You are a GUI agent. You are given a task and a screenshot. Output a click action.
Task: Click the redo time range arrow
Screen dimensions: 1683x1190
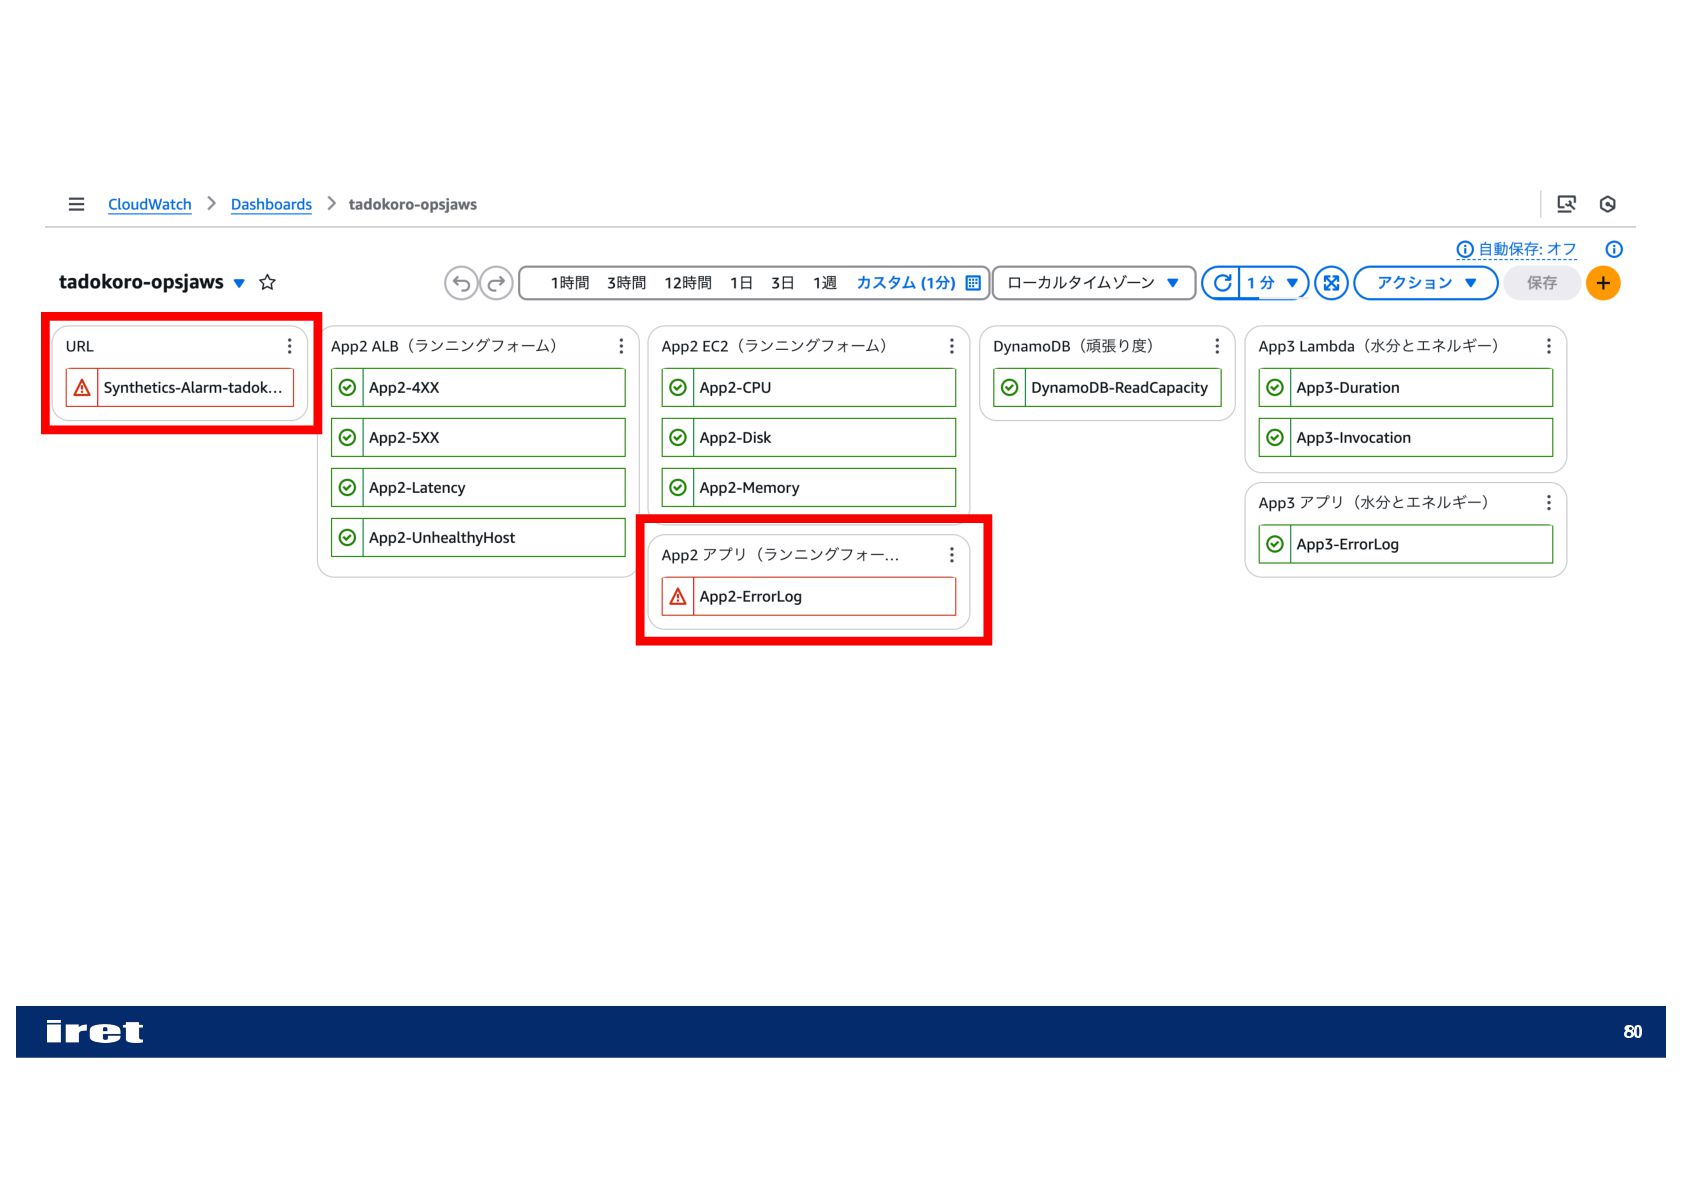pos(496,283)
